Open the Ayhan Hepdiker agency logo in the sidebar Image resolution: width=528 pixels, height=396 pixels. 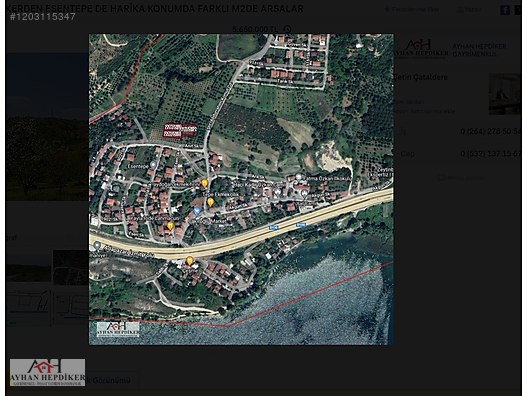pos(421,49)
